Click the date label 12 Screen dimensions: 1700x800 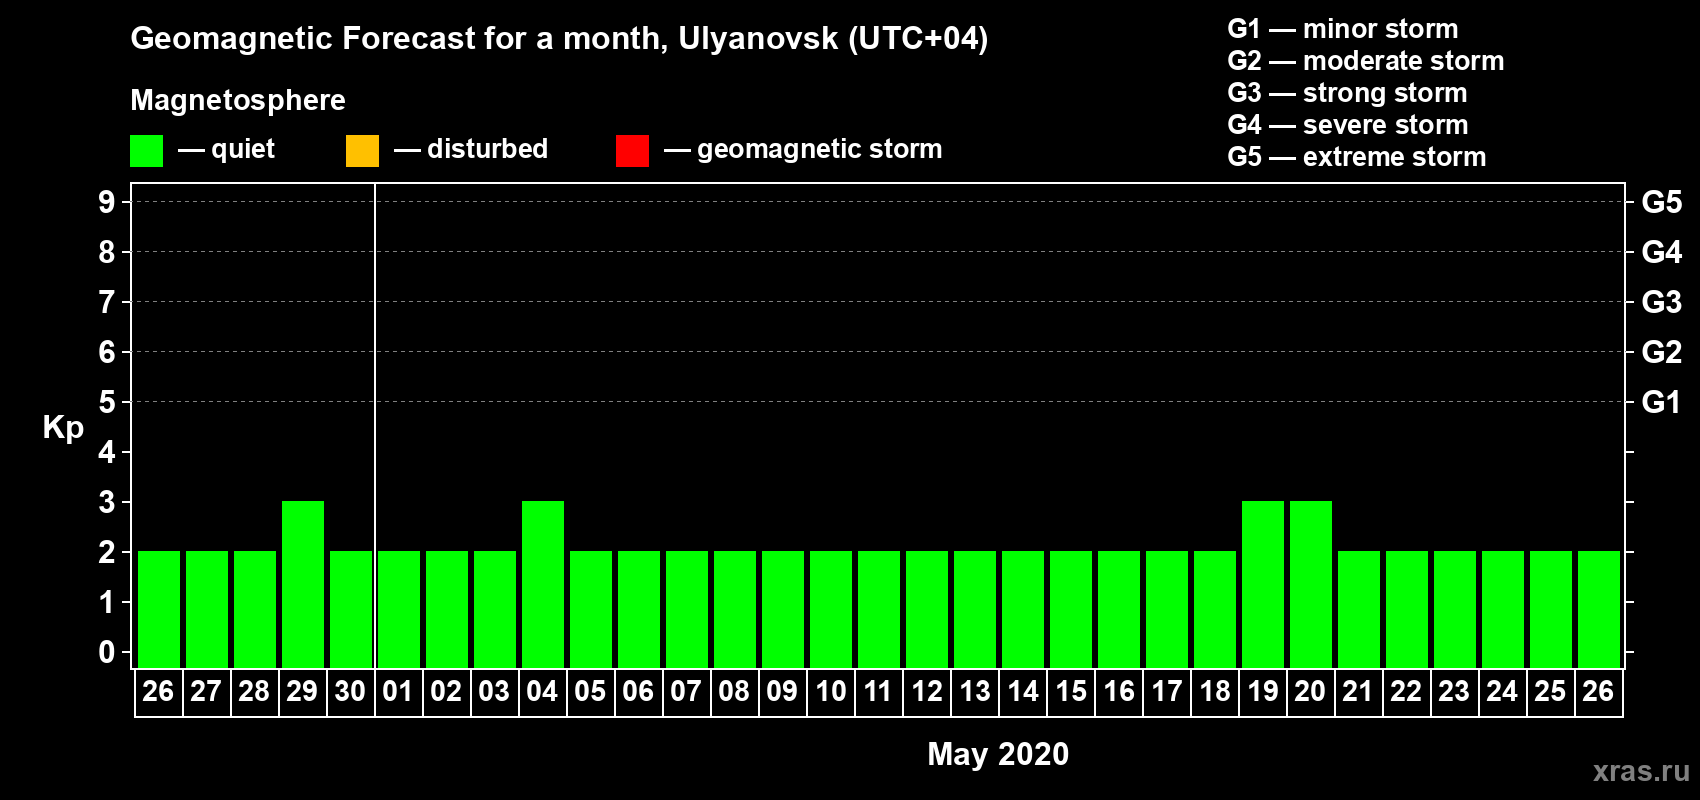click(927, 692)
